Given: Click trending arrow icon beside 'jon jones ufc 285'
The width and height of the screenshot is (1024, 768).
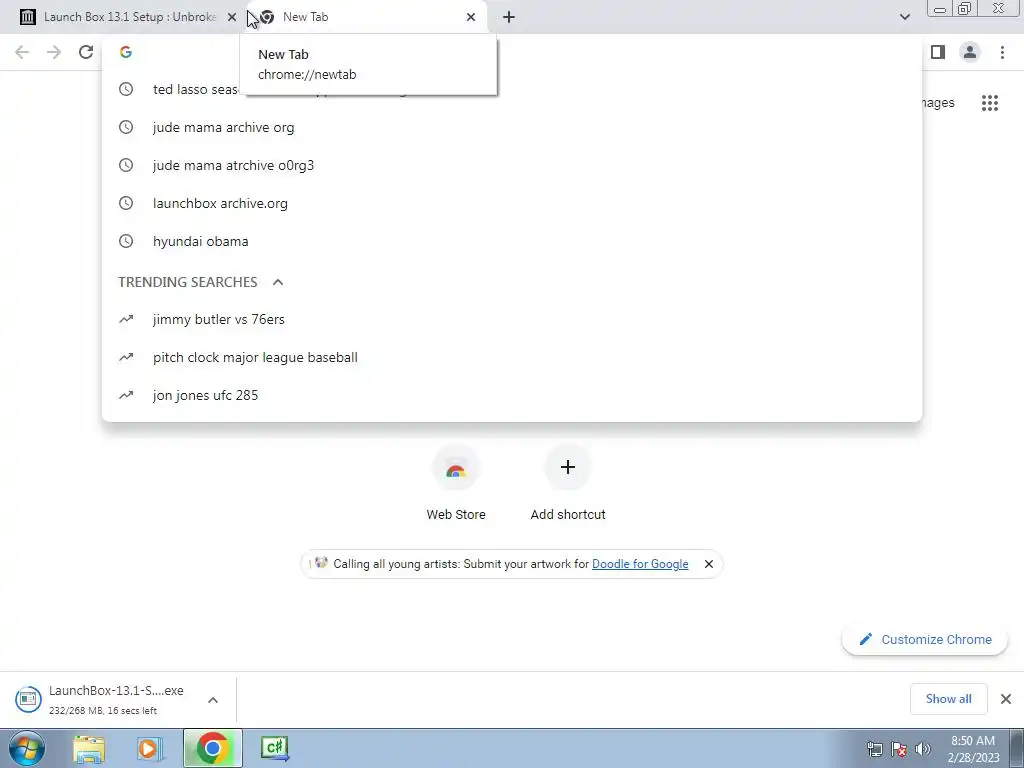Looking at the screenshot, I should coord(126,395).
